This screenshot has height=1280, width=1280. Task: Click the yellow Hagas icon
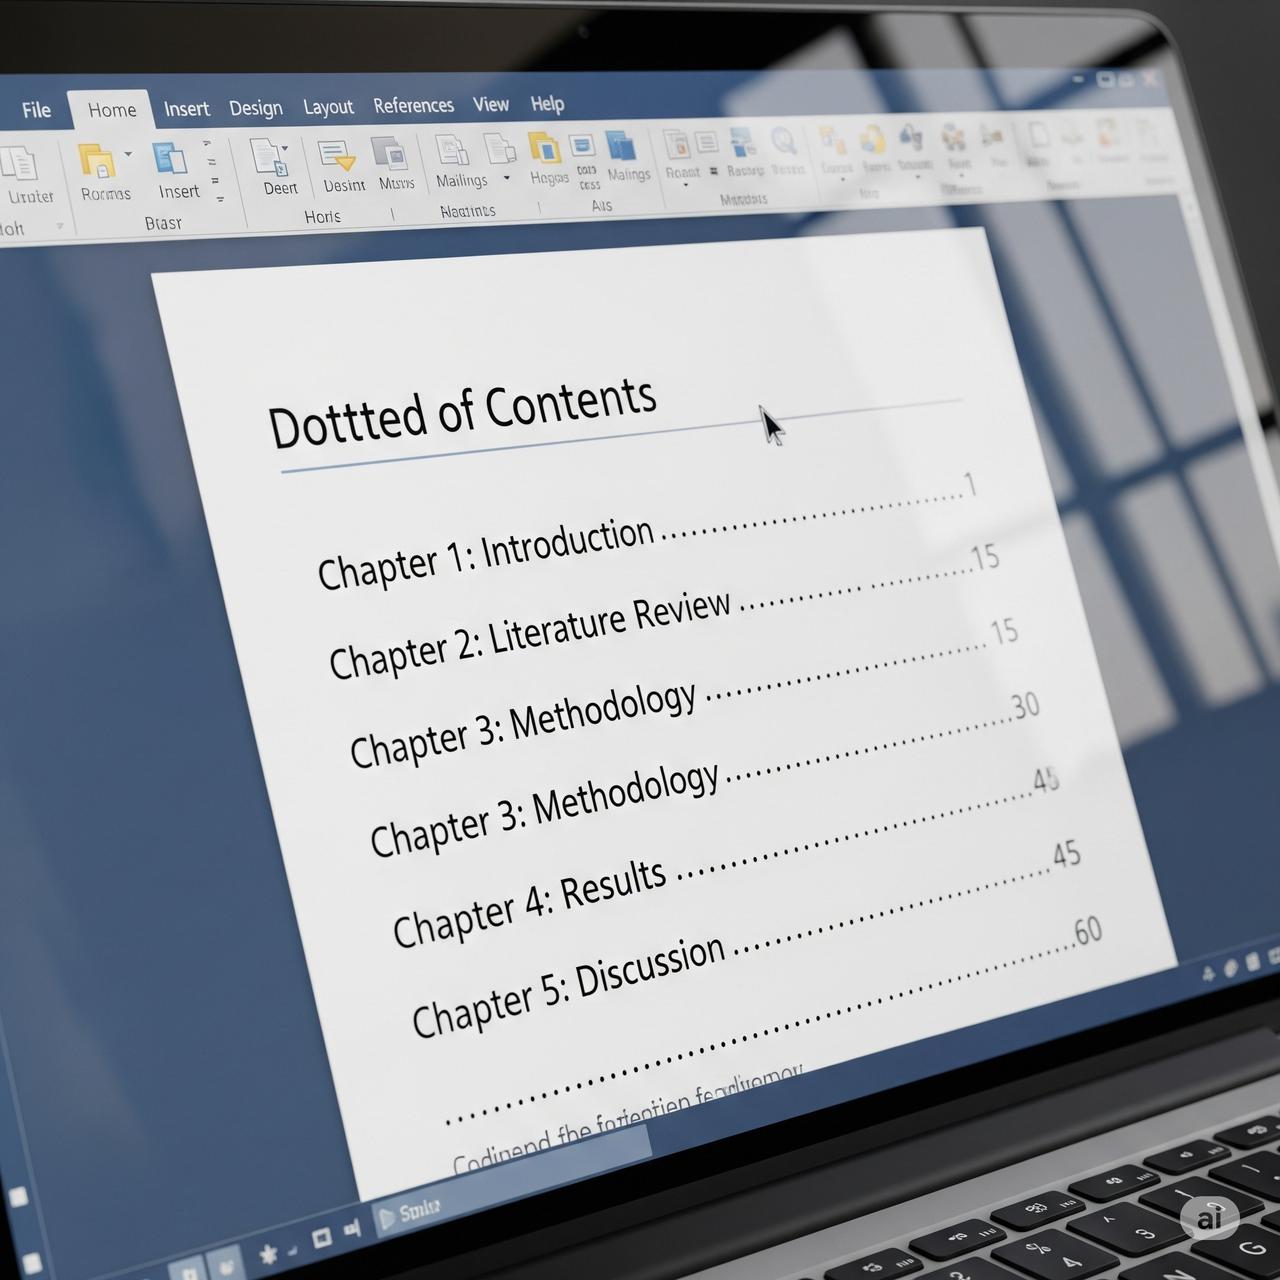[x=545, y=149]
